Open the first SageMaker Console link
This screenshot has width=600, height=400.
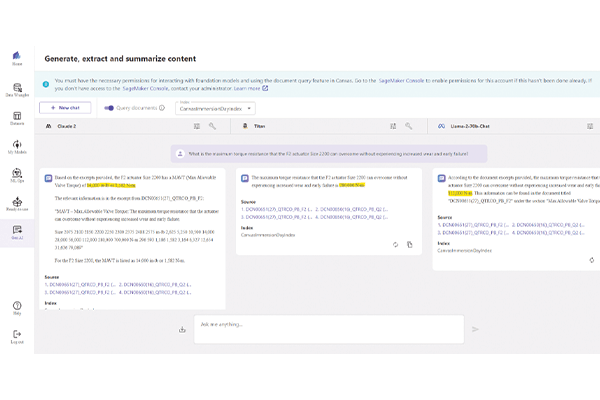tap(401, 81)
